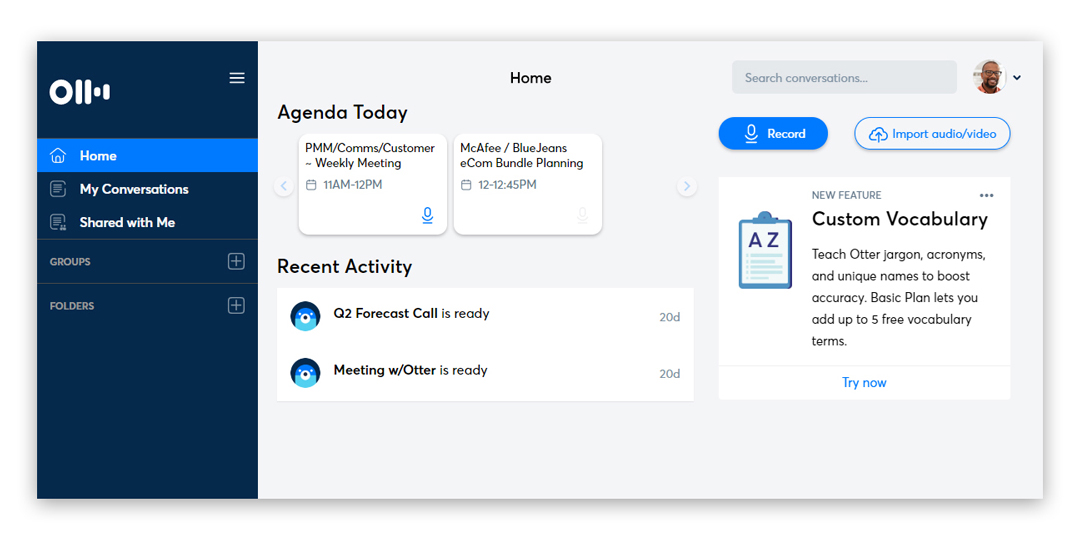
Task: Click the Recent Activity heading
Action: click(x=344, y=267)
